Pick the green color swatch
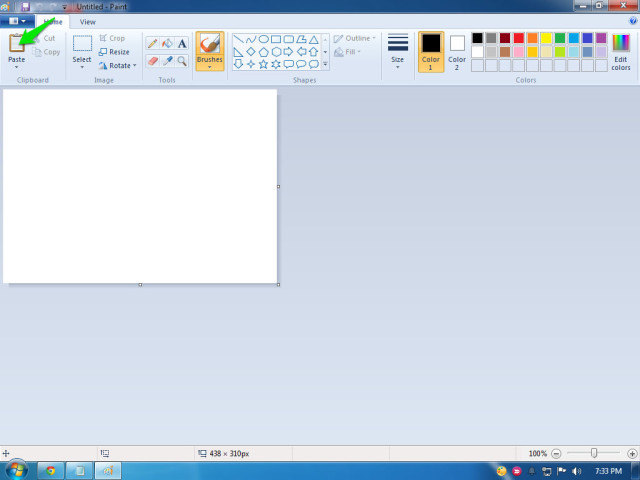This screenshot has width=640, height=480. click(x=560, y=38)
